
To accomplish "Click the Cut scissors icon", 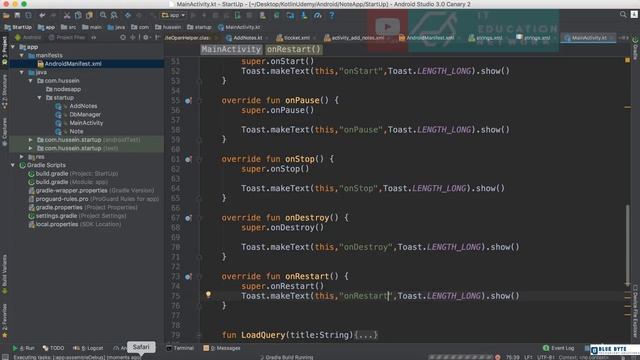I will coord(67,16).
